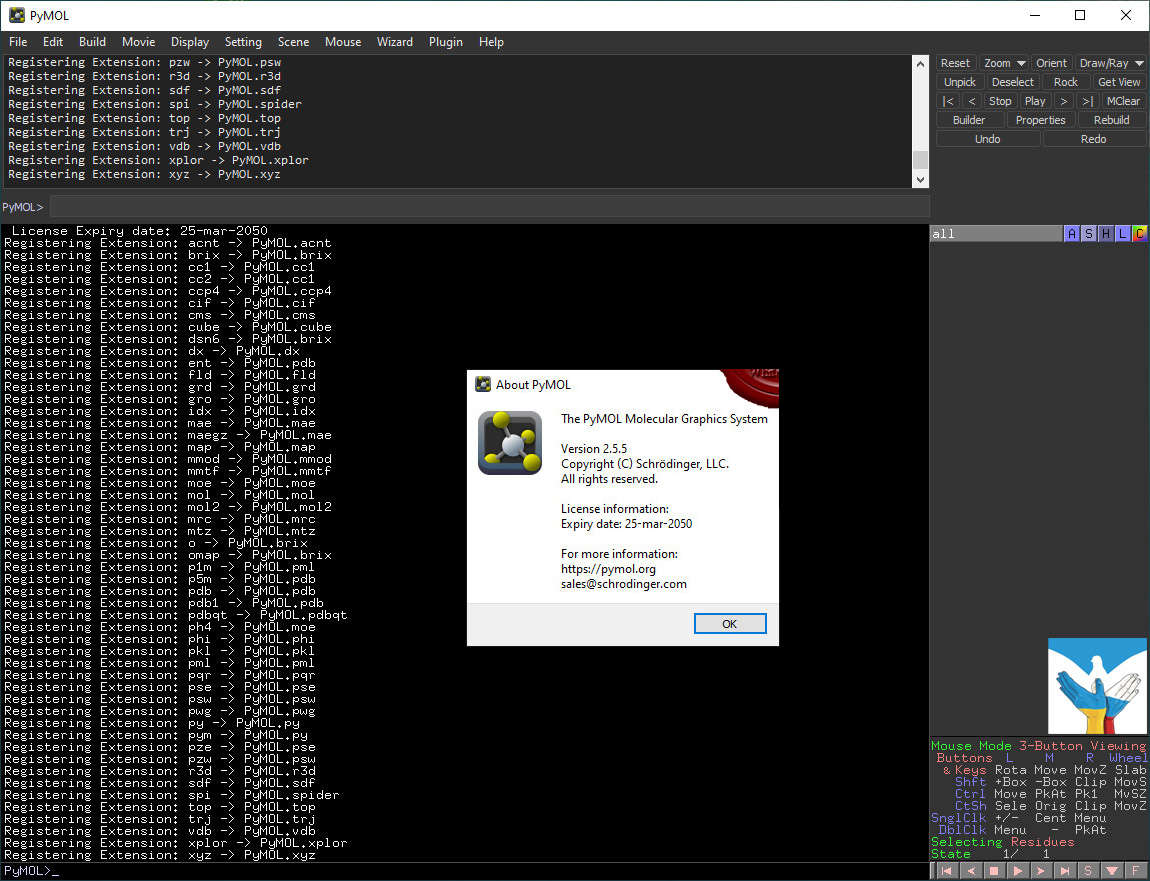Click OK in the About PyMOL dialog
The image size is (1150, 881).
tap(730, 624)
